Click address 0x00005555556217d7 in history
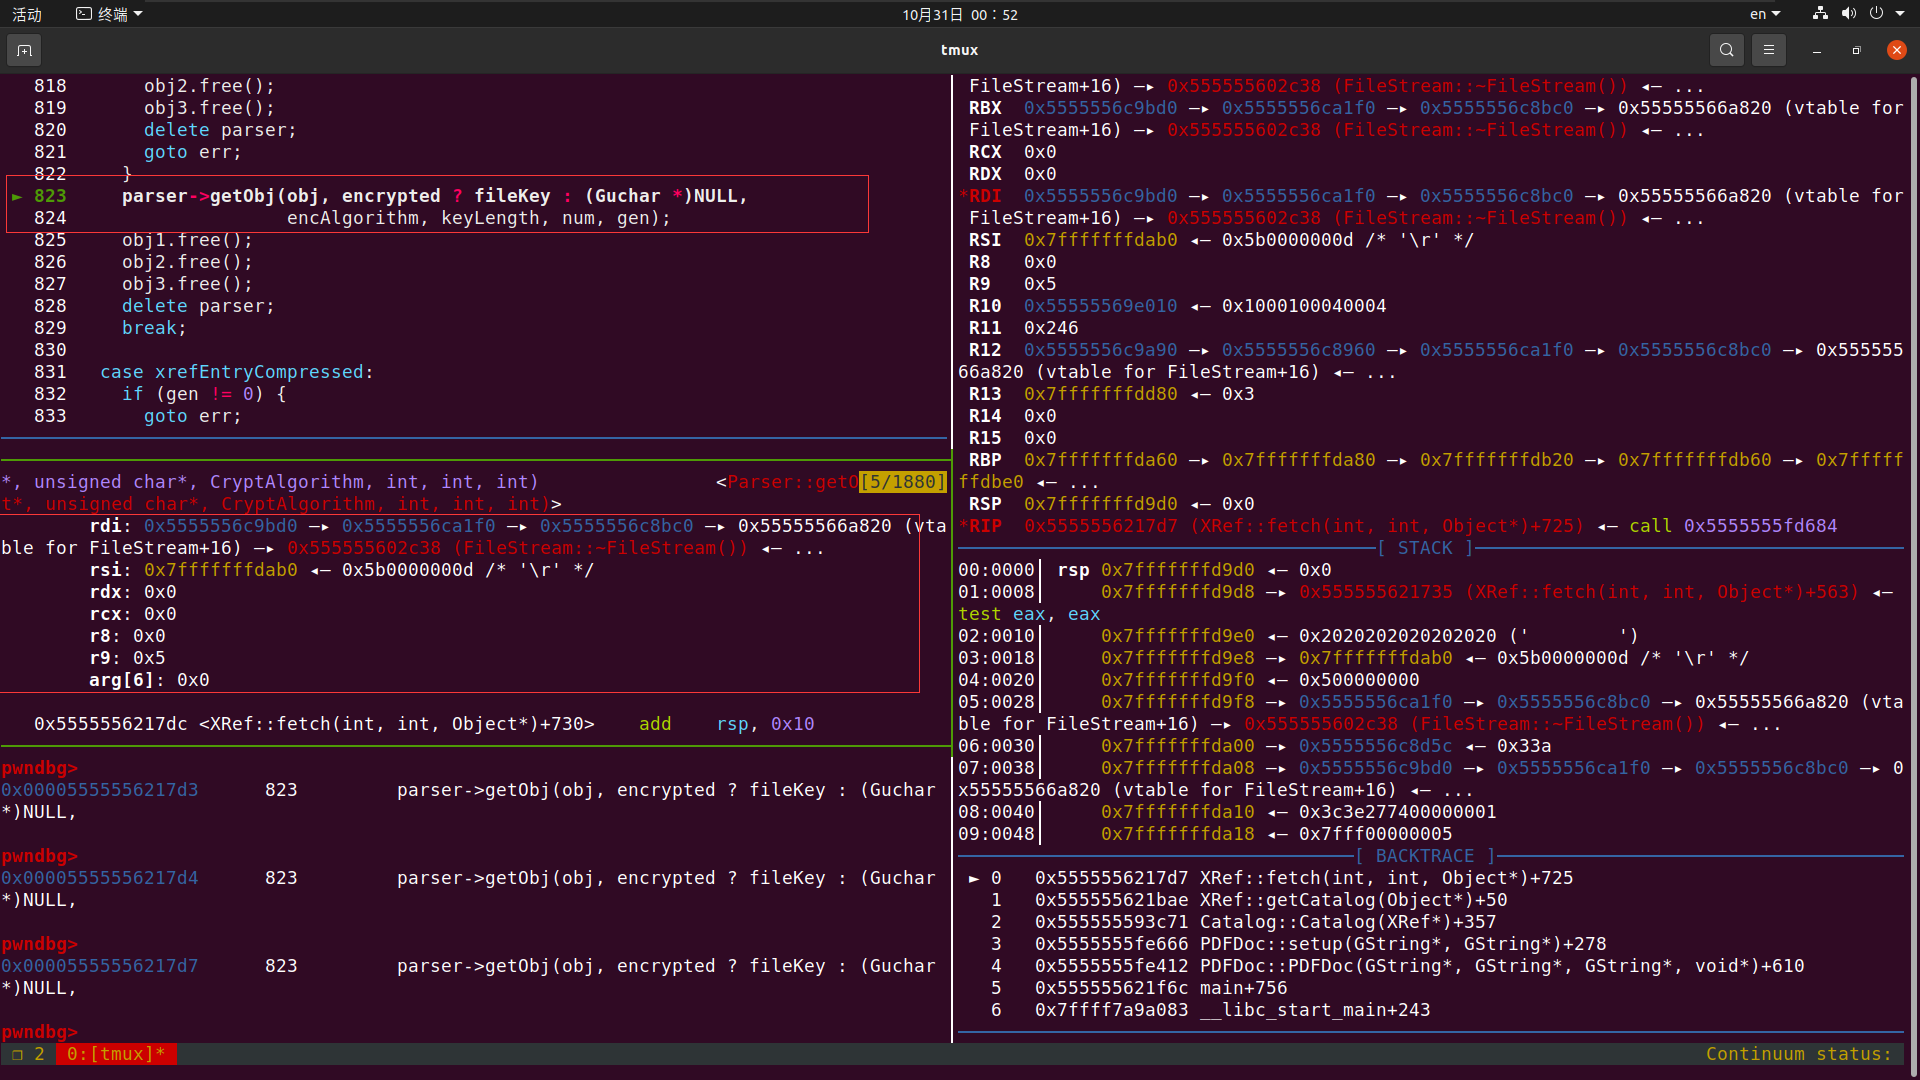Screen dimensions: 1920x1080 pyautogui.click(x=100, y=966)
